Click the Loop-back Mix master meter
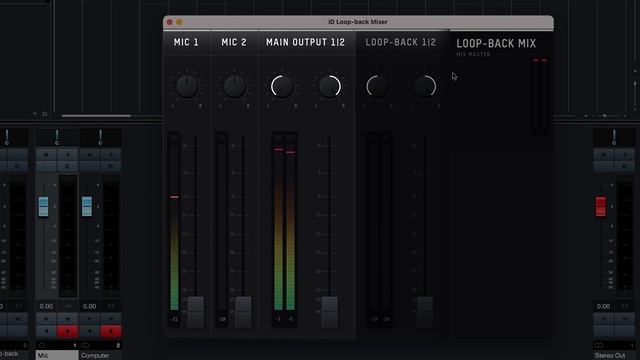Viewport: 640px width, 360px height. pyautogui.click(x=540, y=96)
